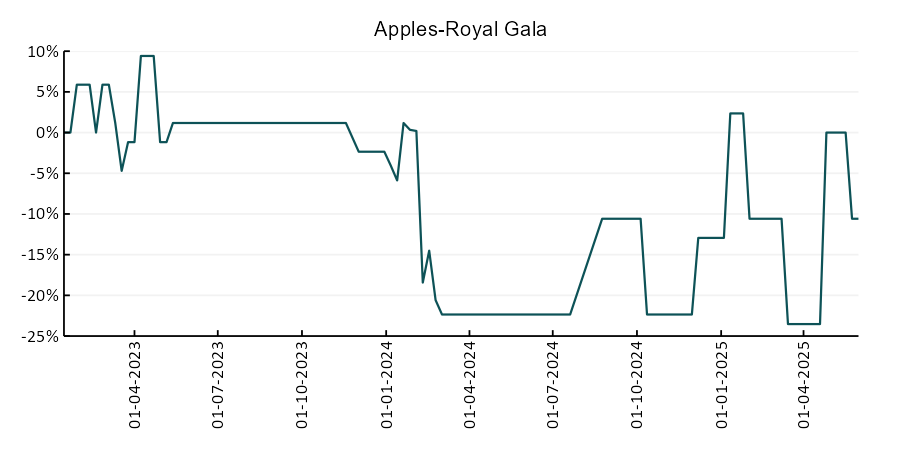Select the 01-01-2024 date label

(386, 385)
